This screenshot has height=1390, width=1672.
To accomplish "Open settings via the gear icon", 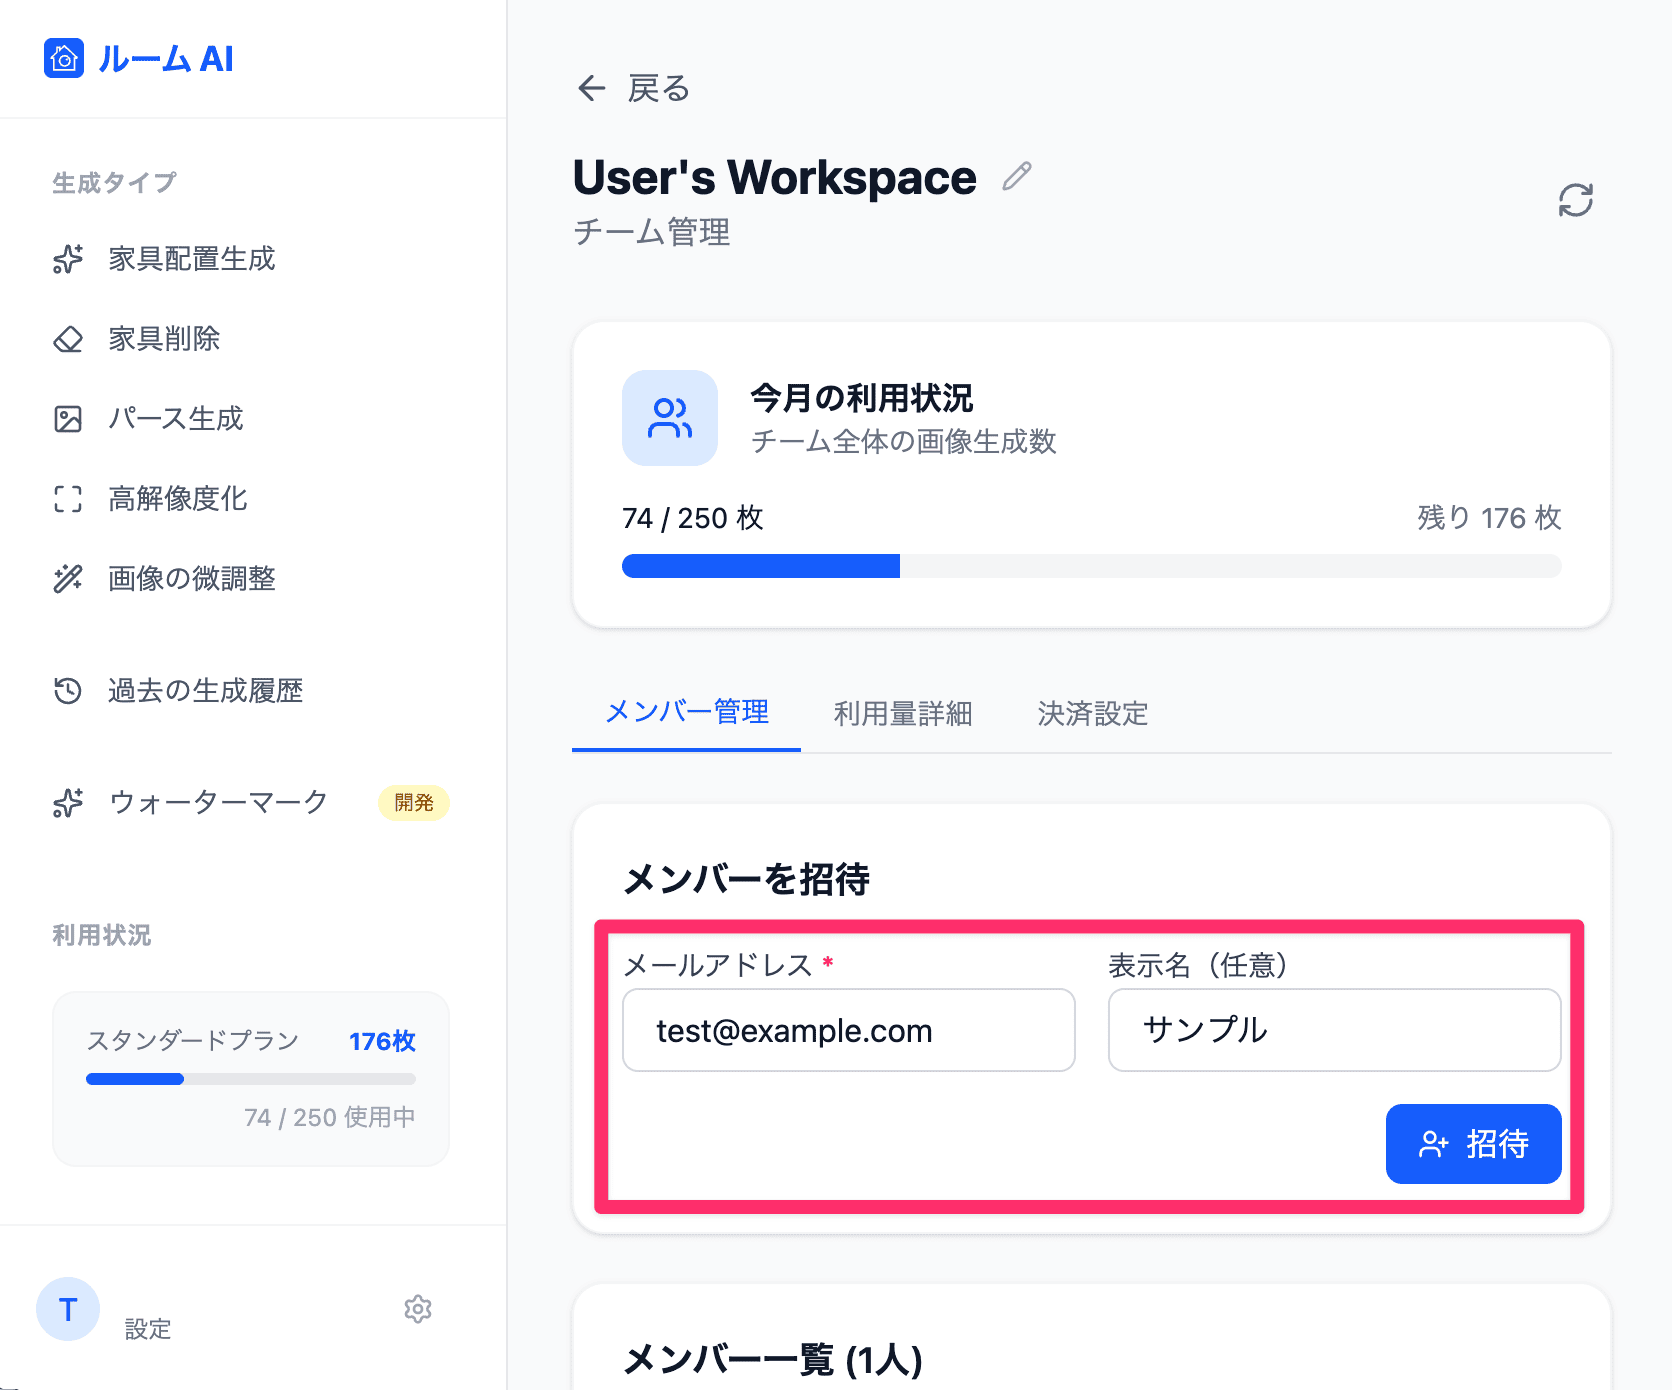I will coord(418,1309).
